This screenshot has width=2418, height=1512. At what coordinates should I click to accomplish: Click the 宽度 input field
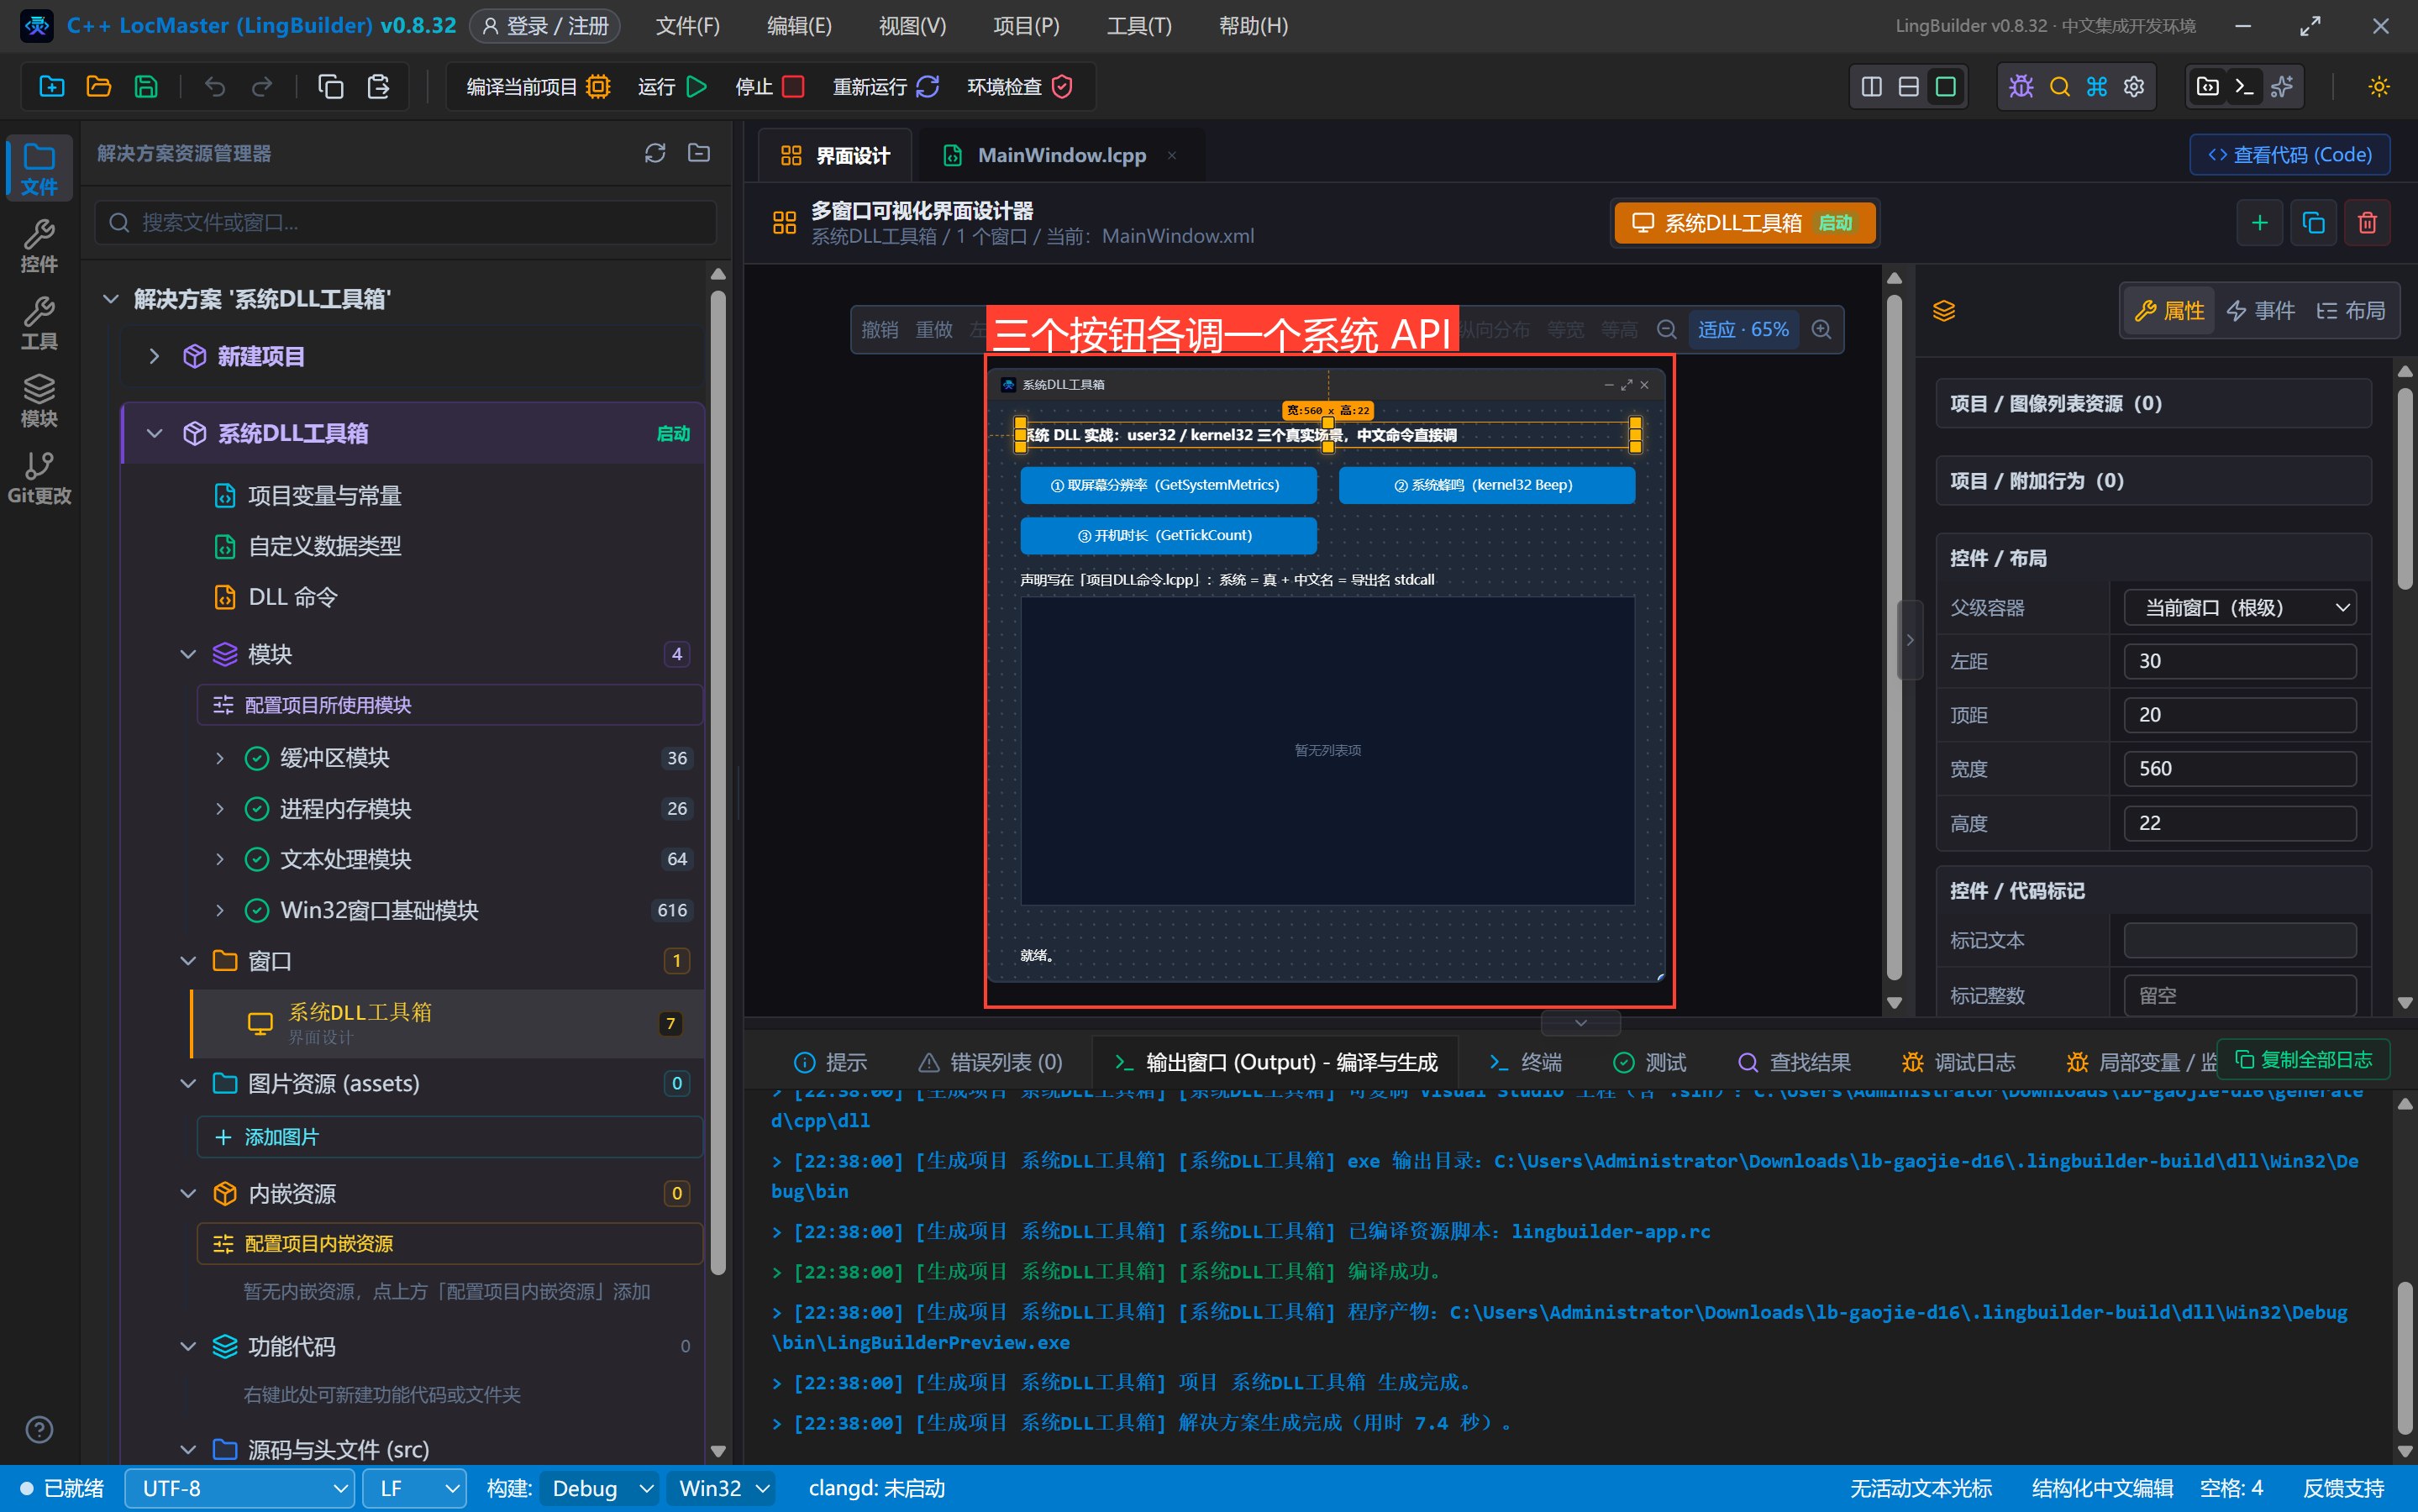(2239, 768)
